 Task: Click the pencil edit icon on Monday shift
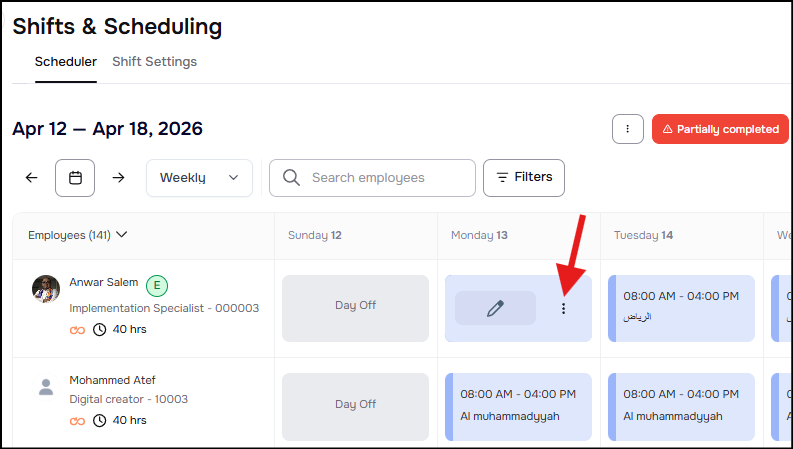(495, 309)
